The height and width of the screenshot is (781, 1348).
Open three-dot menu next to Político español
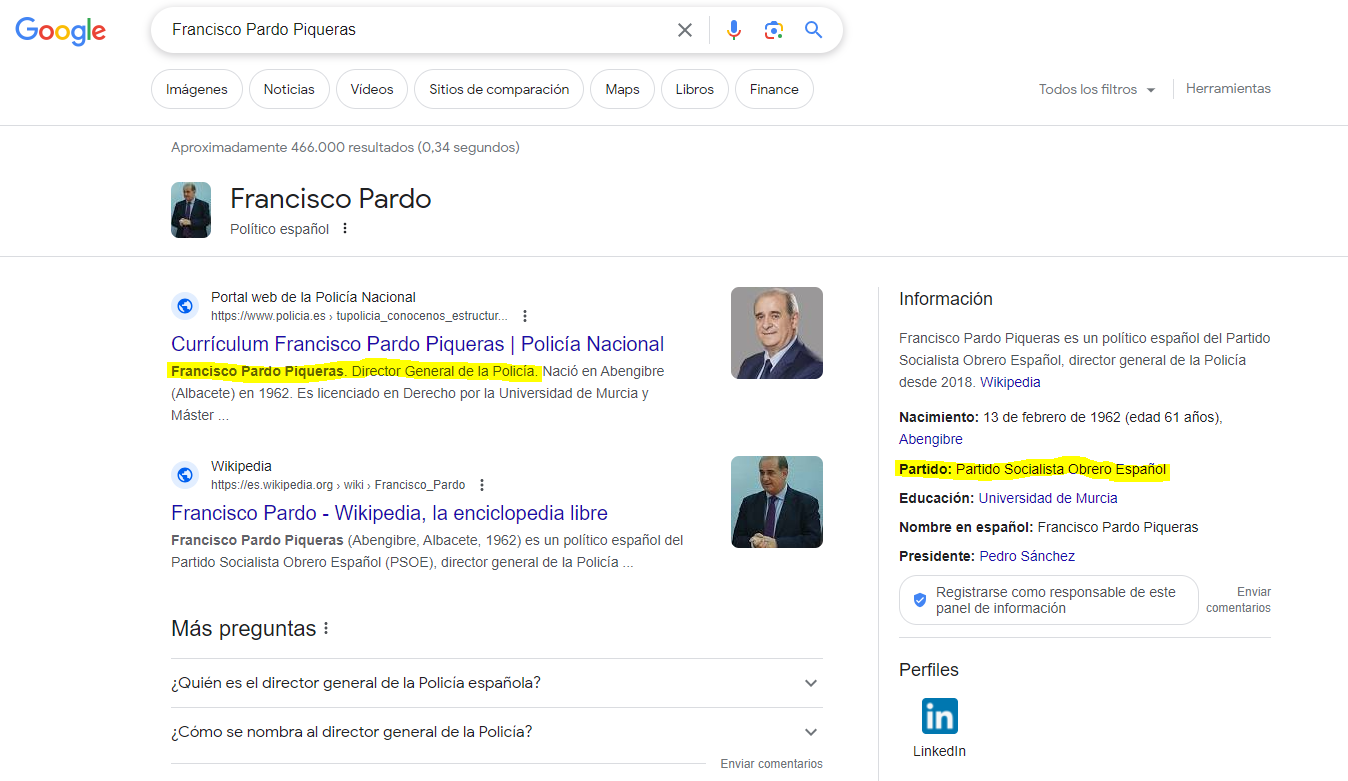(345, 228)
